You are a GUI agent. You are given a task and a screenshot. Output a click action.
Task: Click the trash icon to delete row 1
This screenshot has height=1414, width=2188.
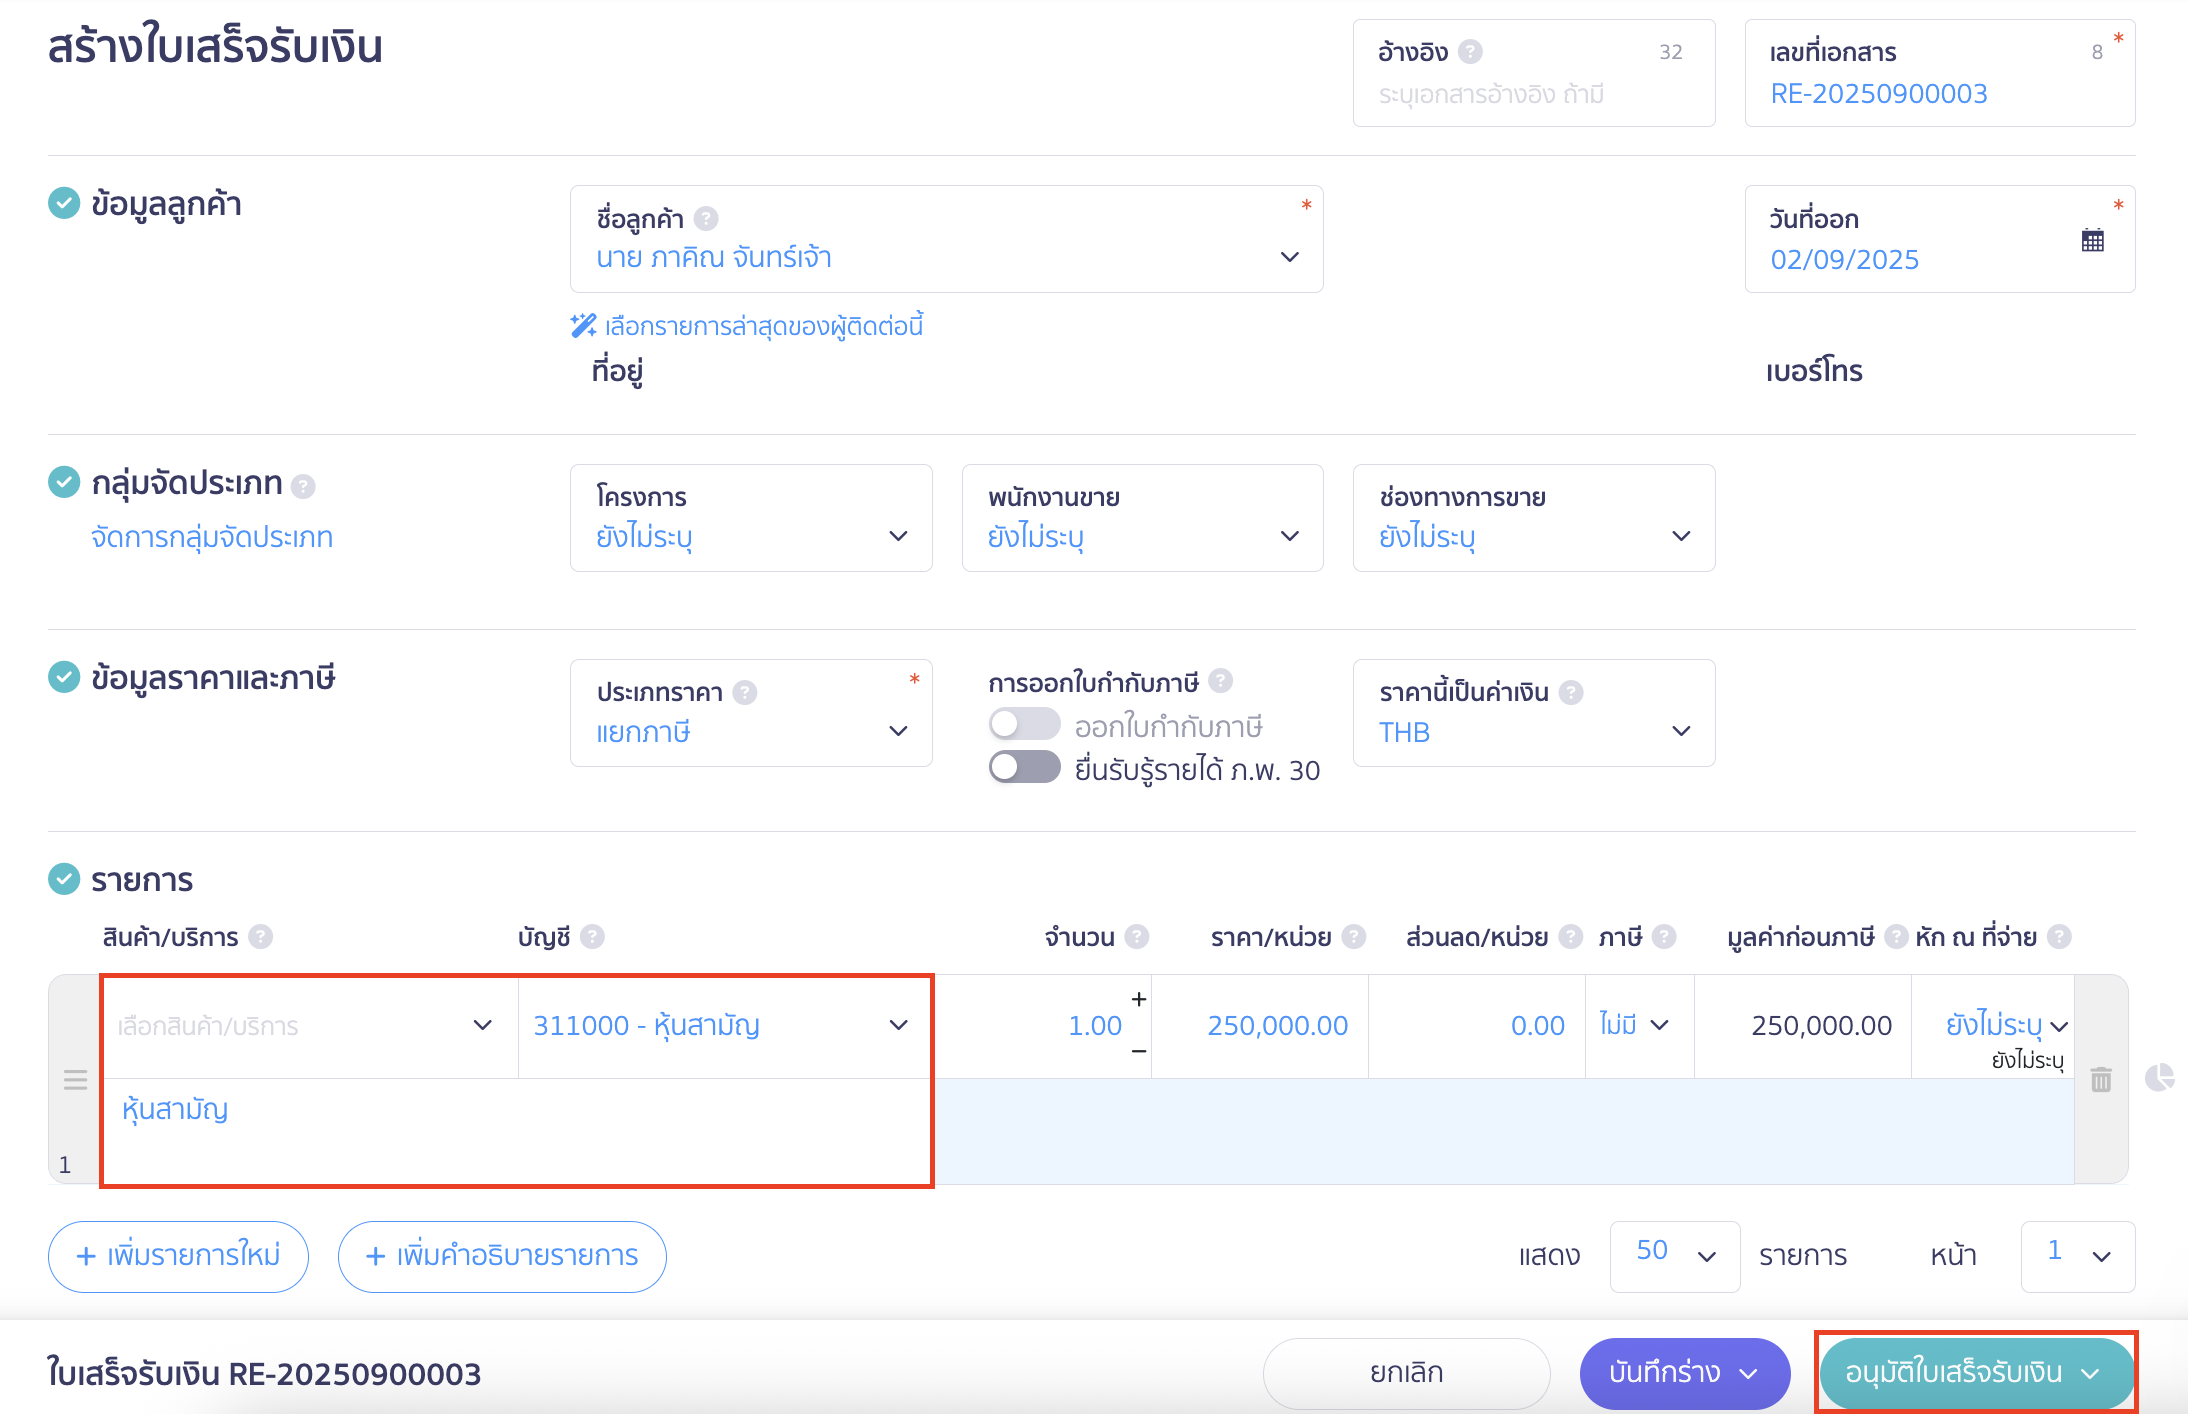(2101, 1080)
